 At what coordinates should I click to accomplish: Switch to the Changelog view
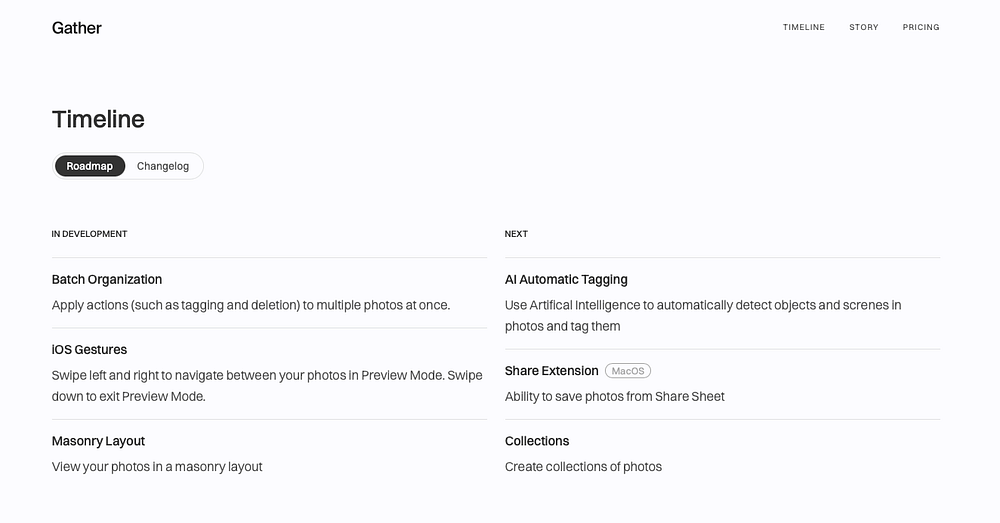tap(163, 166)
